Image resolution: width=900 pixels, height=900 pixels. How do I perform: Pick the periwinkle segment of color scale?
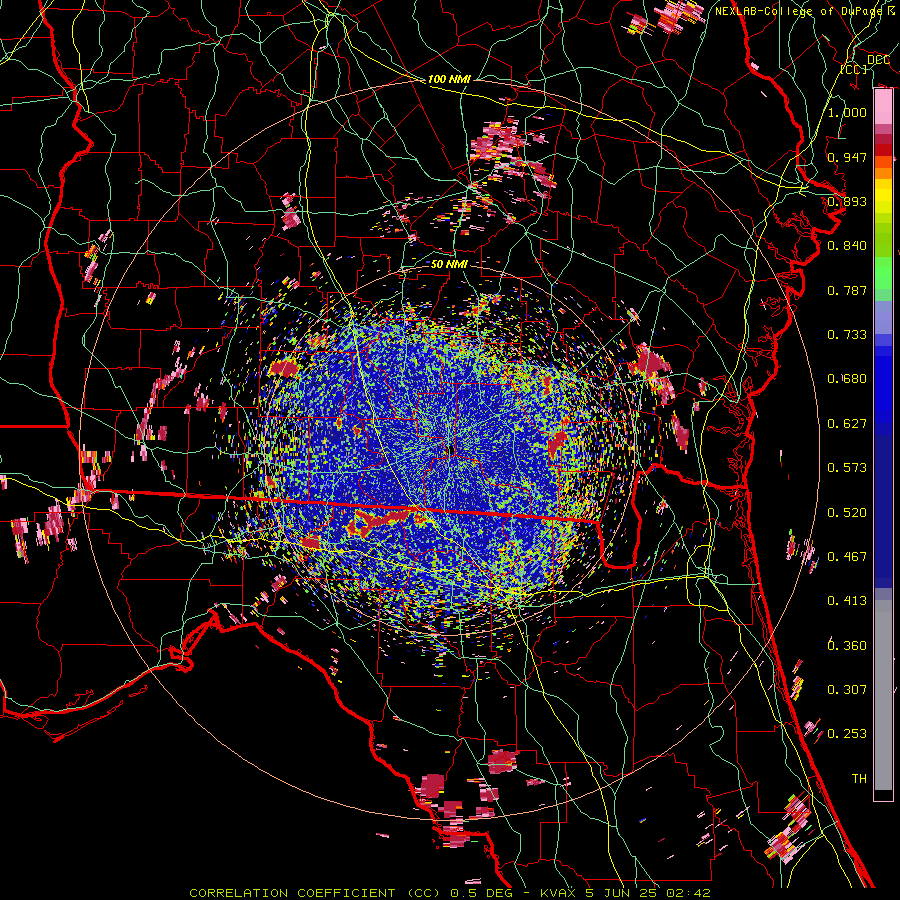pyautogui.click(x=883, y=317)
